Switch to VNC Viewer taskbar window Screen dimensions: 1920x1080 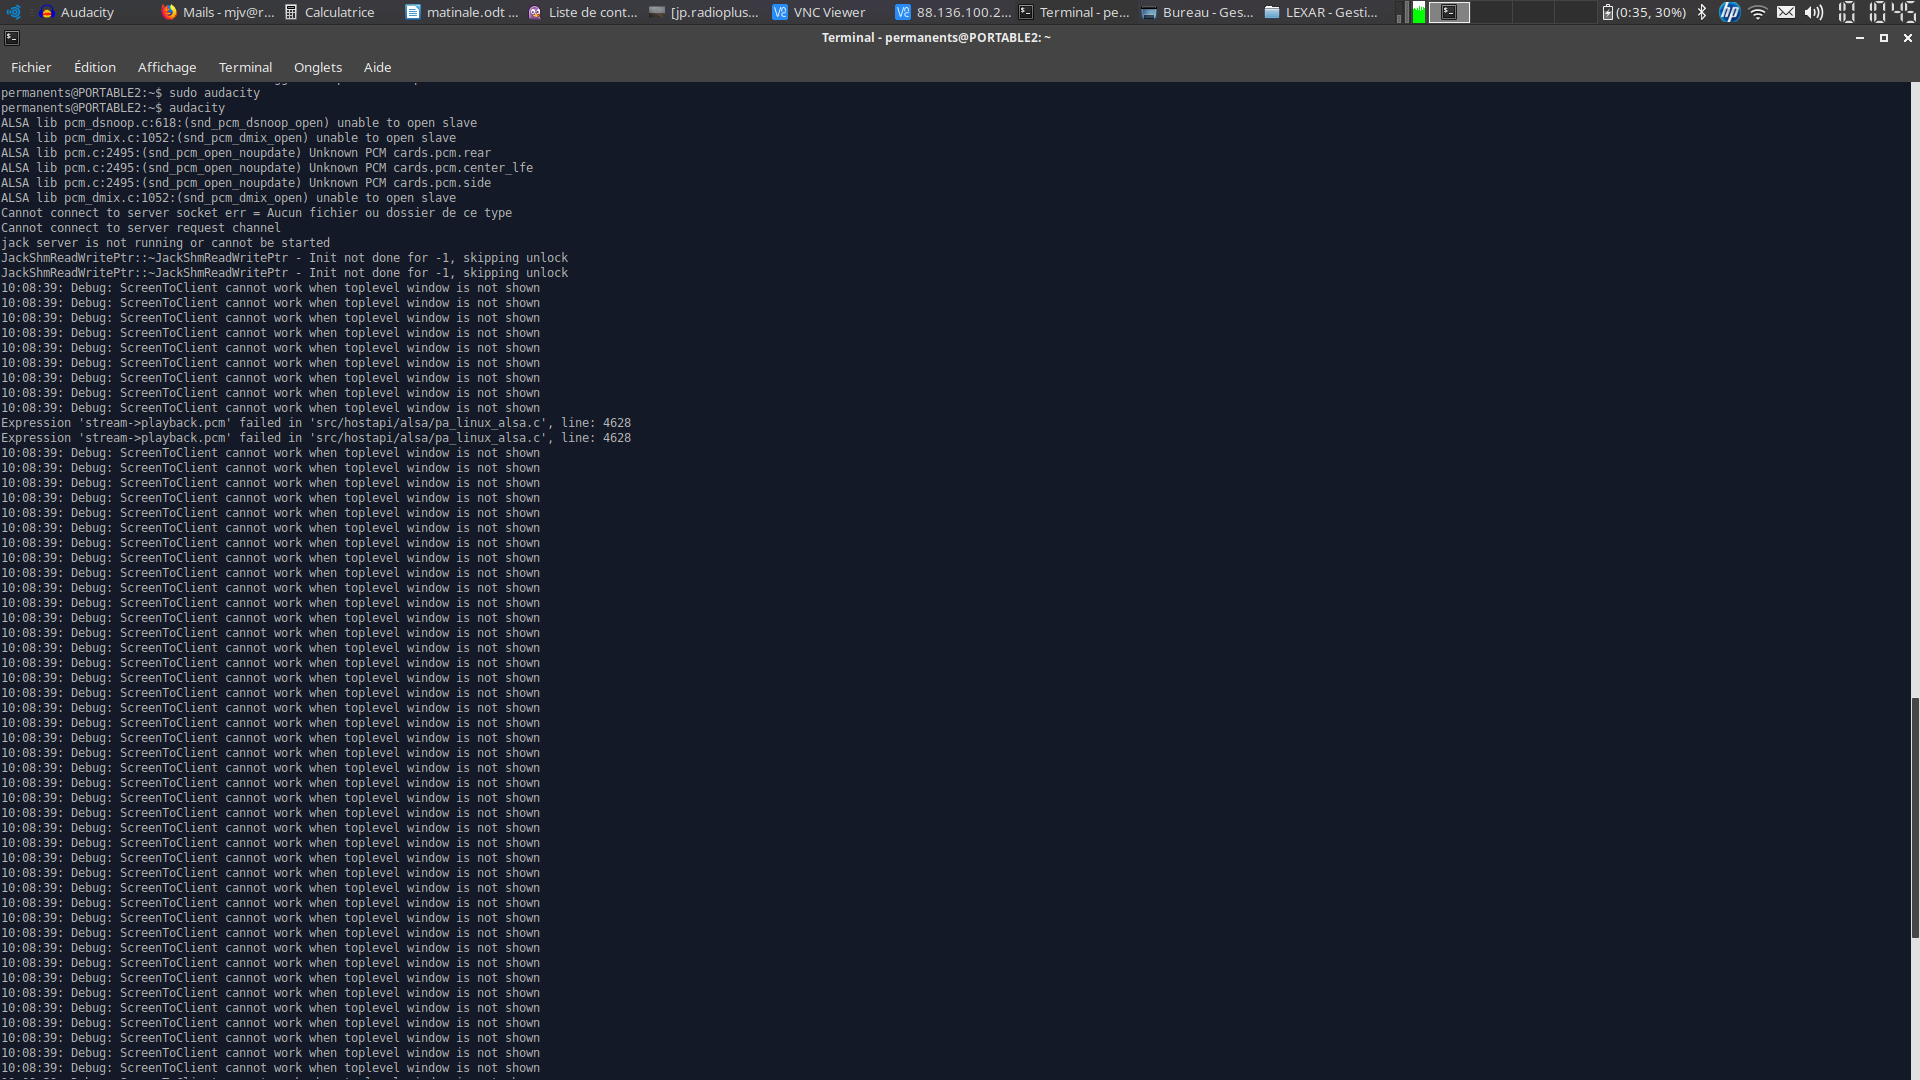tap(820, 12)
